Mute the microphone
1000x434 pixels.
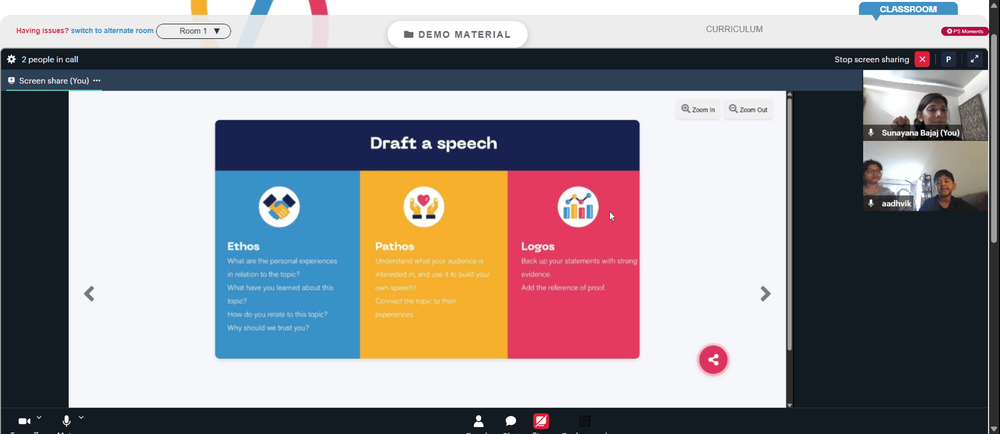coord(66,421)
